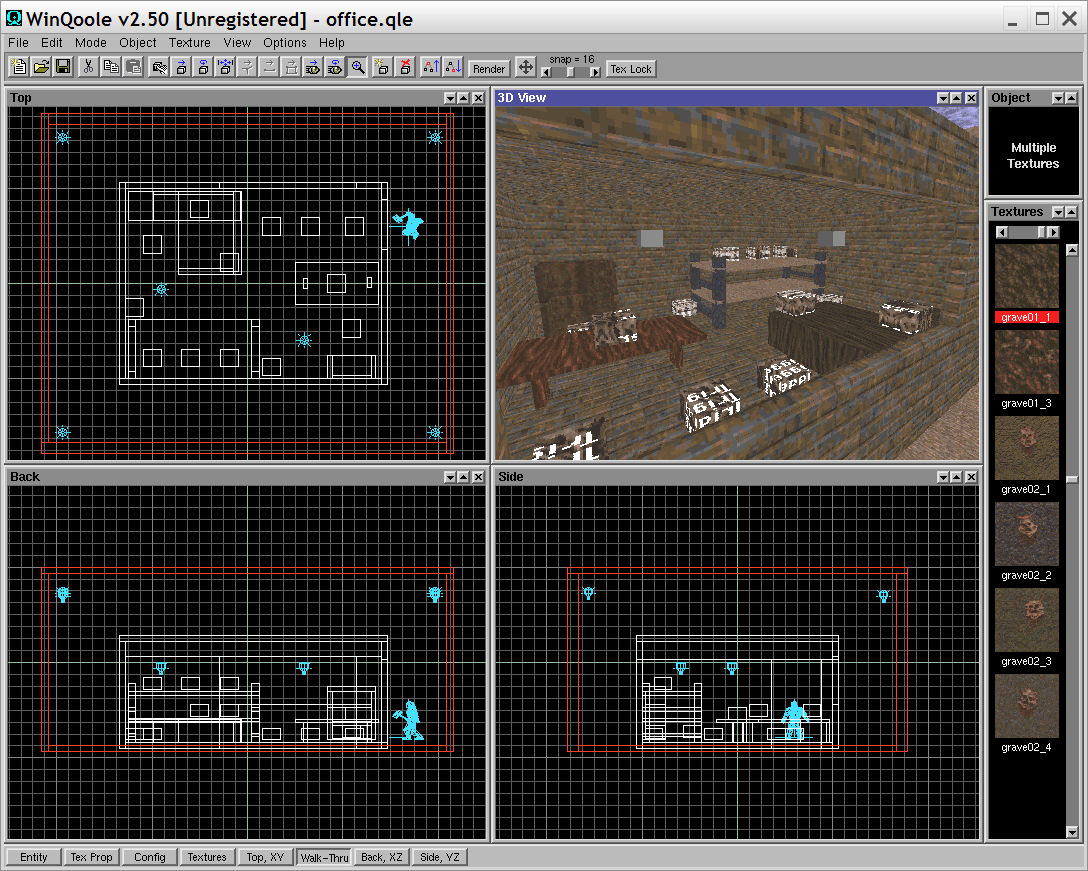Open the Top view panel dropdown arrow
This screenshot has width=1088, height=871.
[450, 98]
